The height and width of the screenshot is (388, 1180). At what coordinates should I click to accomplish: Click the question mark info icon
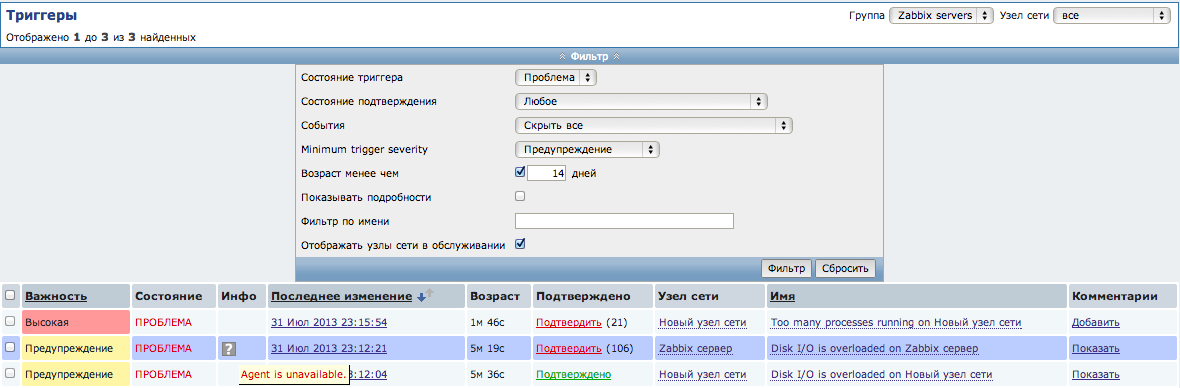click(229, 348)
